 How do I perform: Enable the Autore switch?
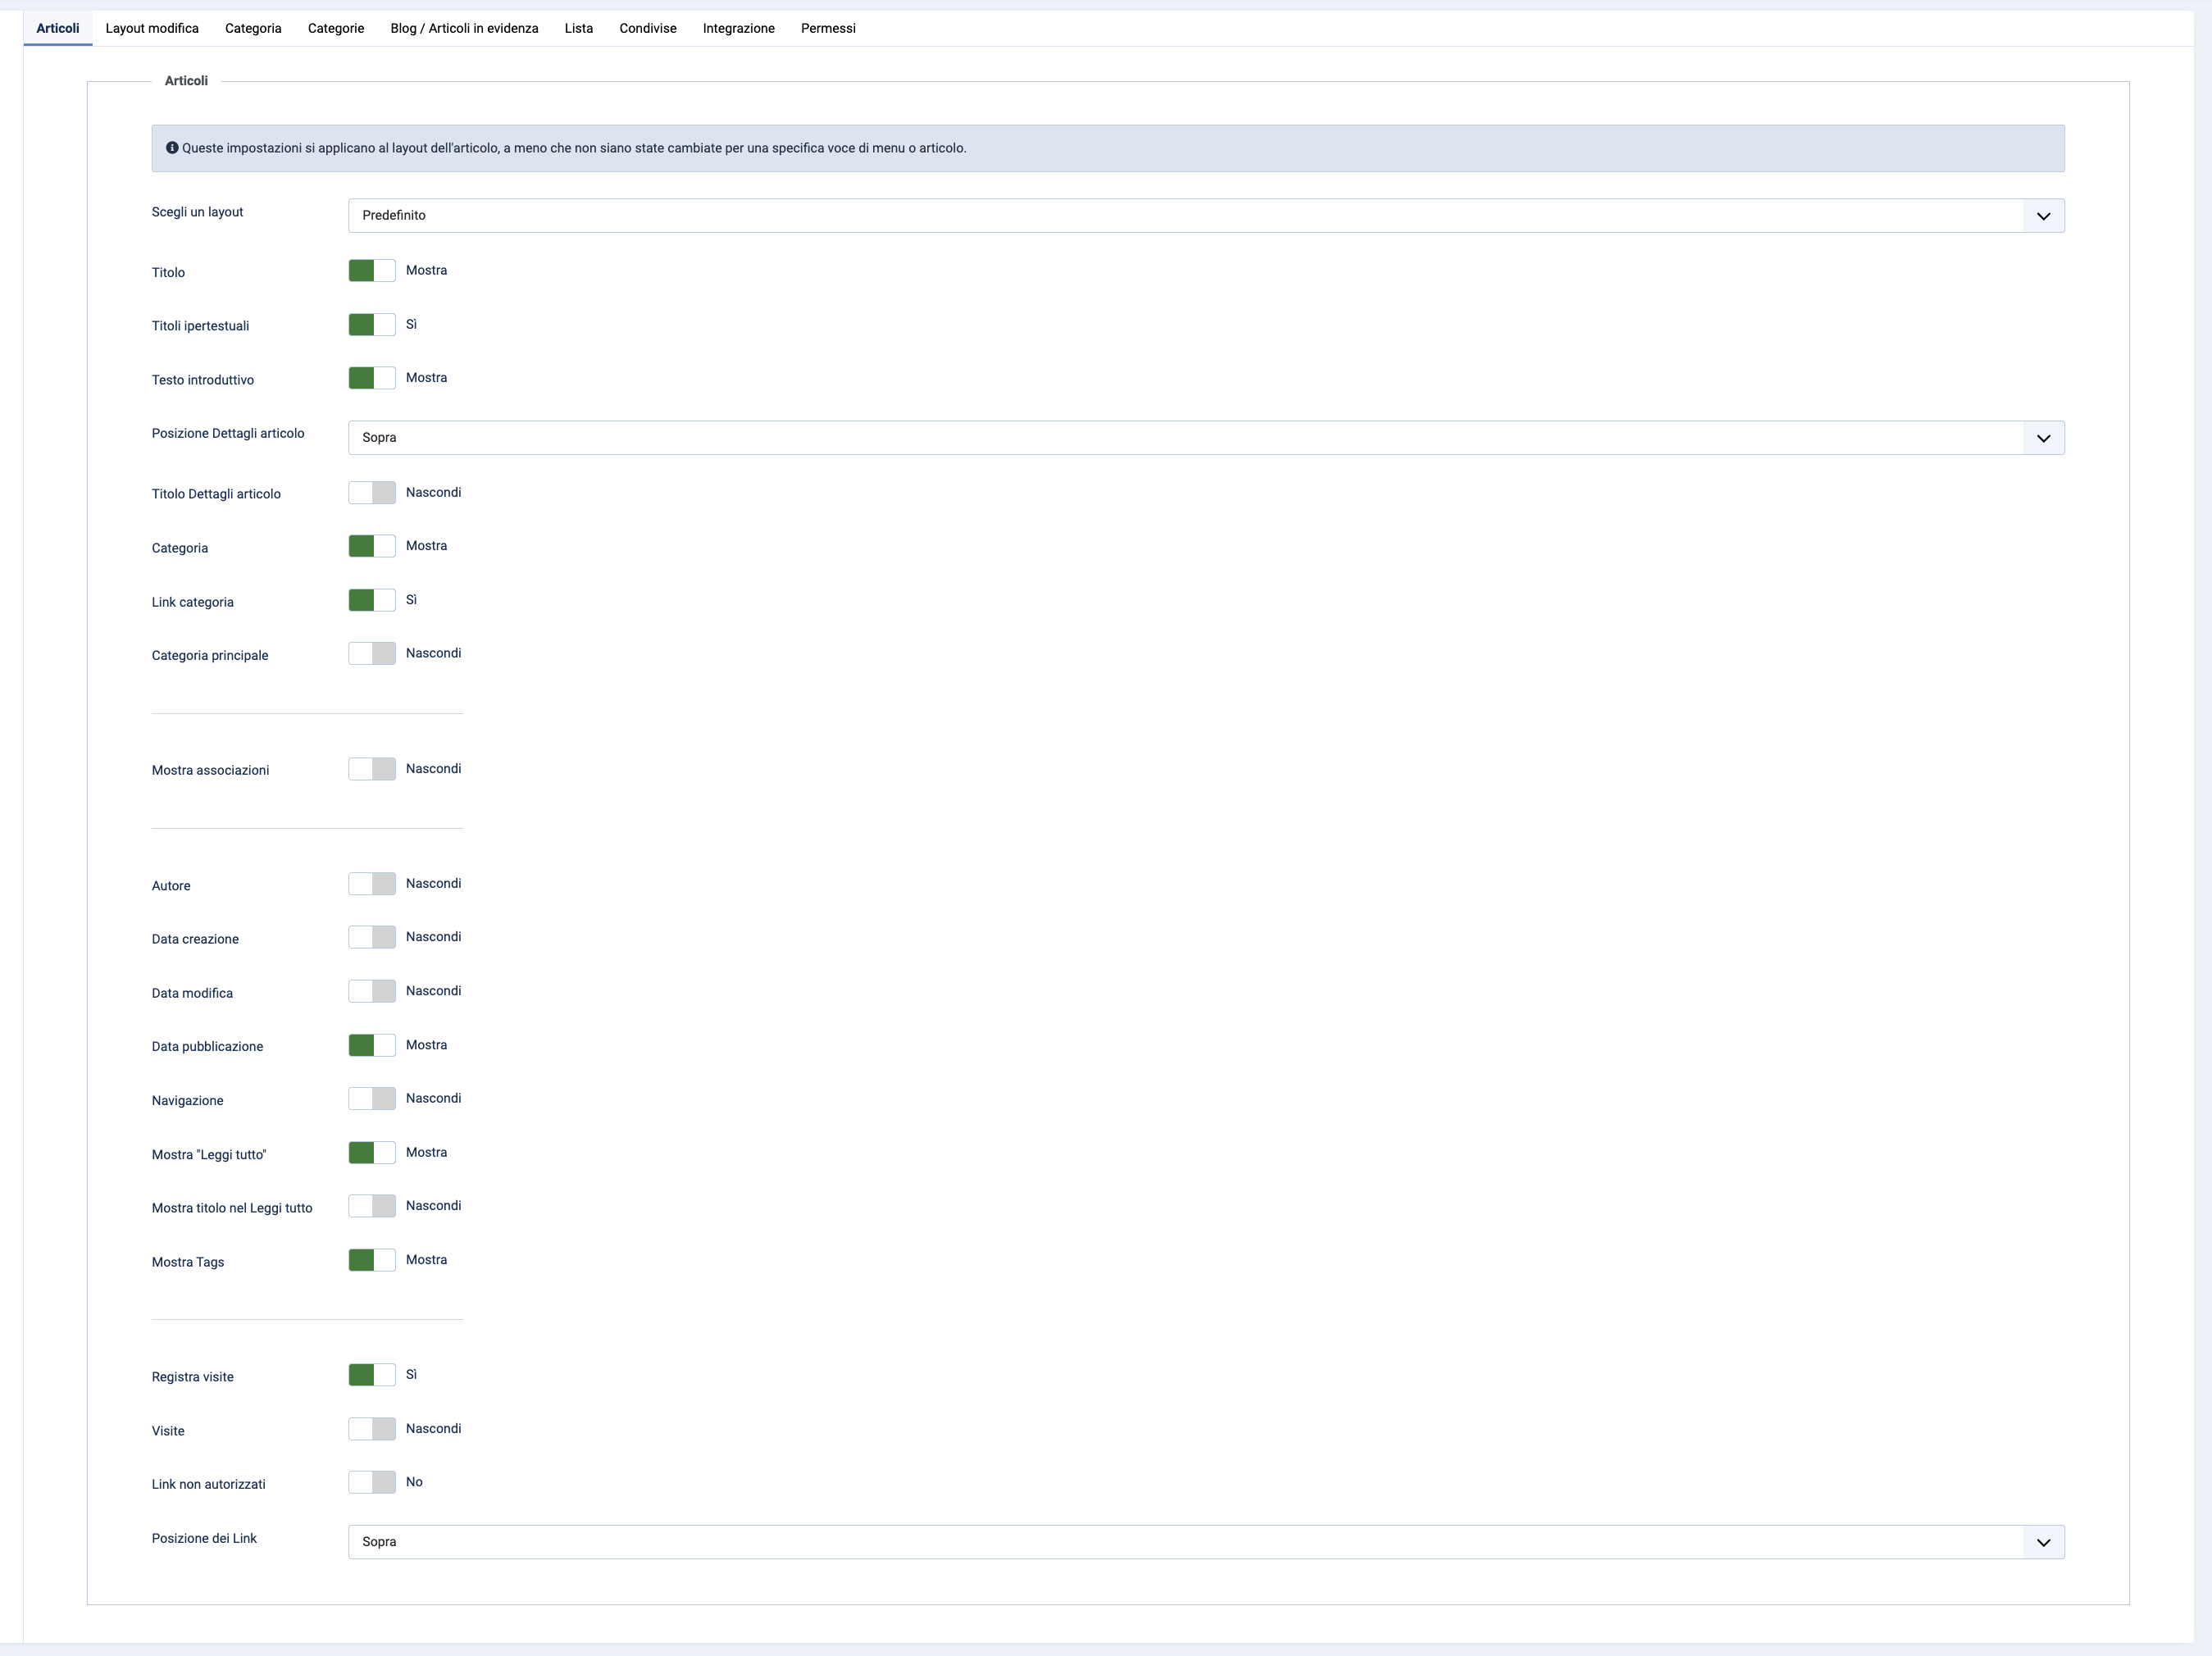tap(372, 884)
